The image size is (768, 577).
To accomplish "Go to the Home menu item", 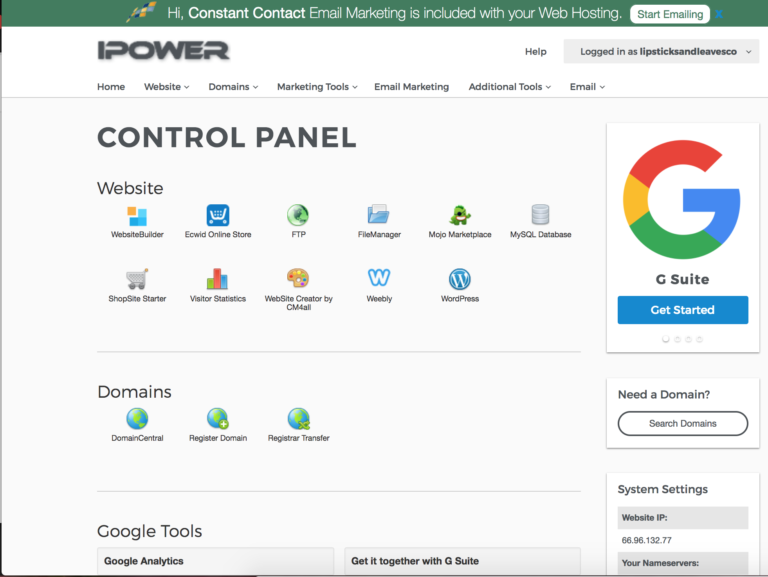I will coord(111,87).
